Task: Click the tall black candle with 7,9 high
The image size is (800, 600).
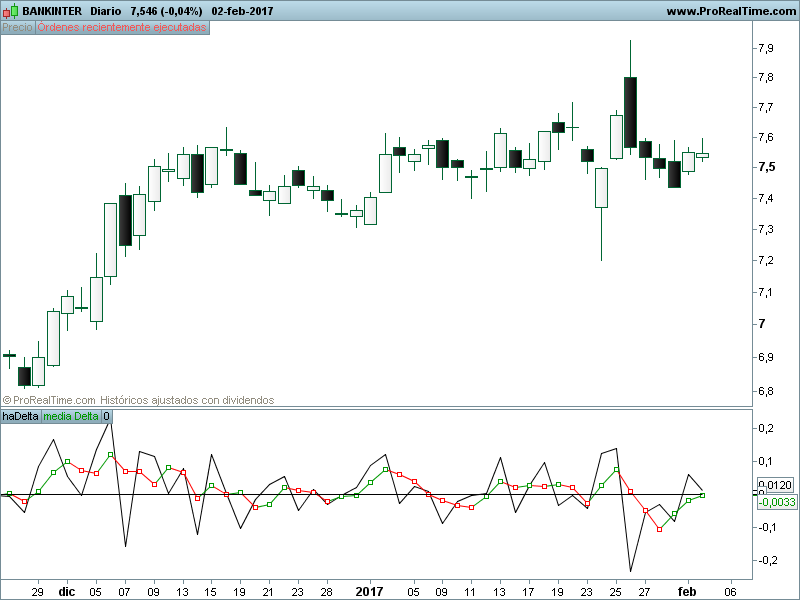Action: click(x=630, y=112)
